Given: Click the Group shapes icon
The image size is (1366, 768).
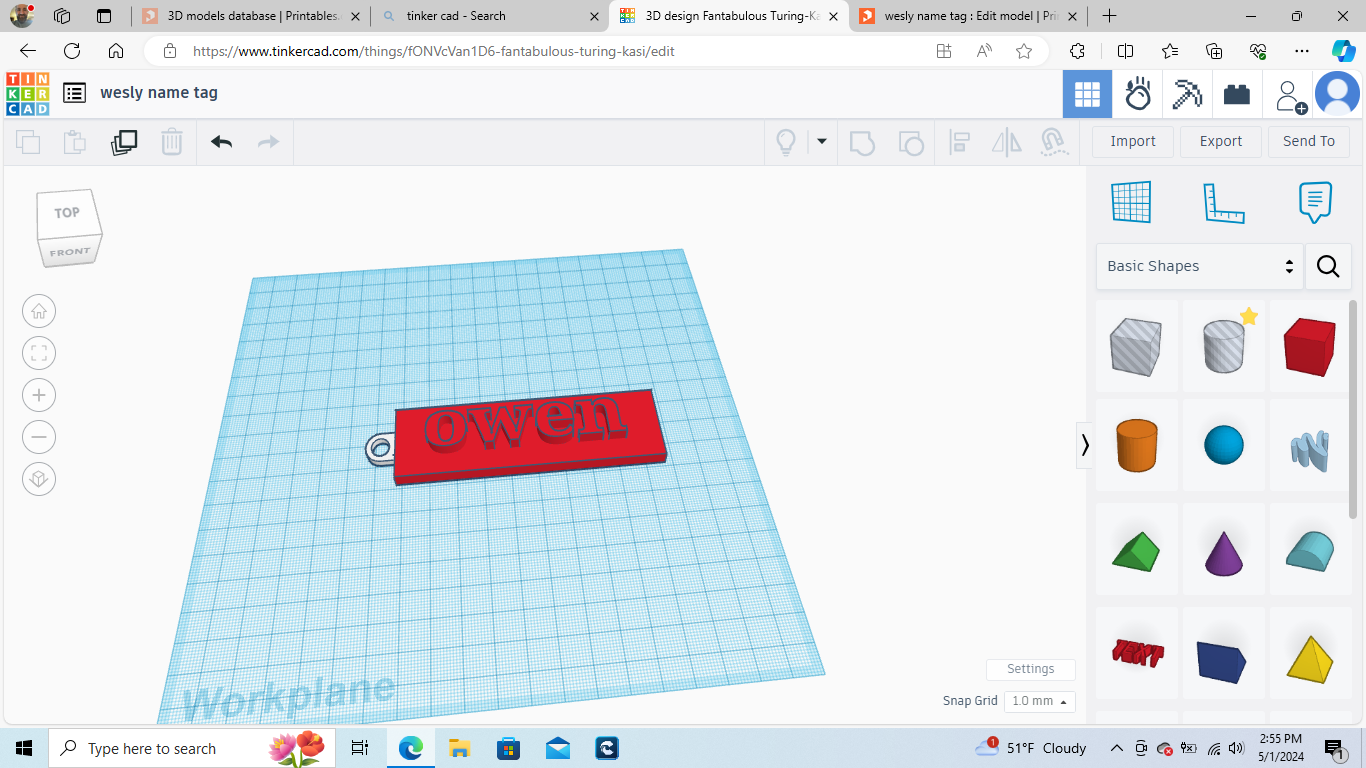Looking at the screenshot, I should coord(862,142).
